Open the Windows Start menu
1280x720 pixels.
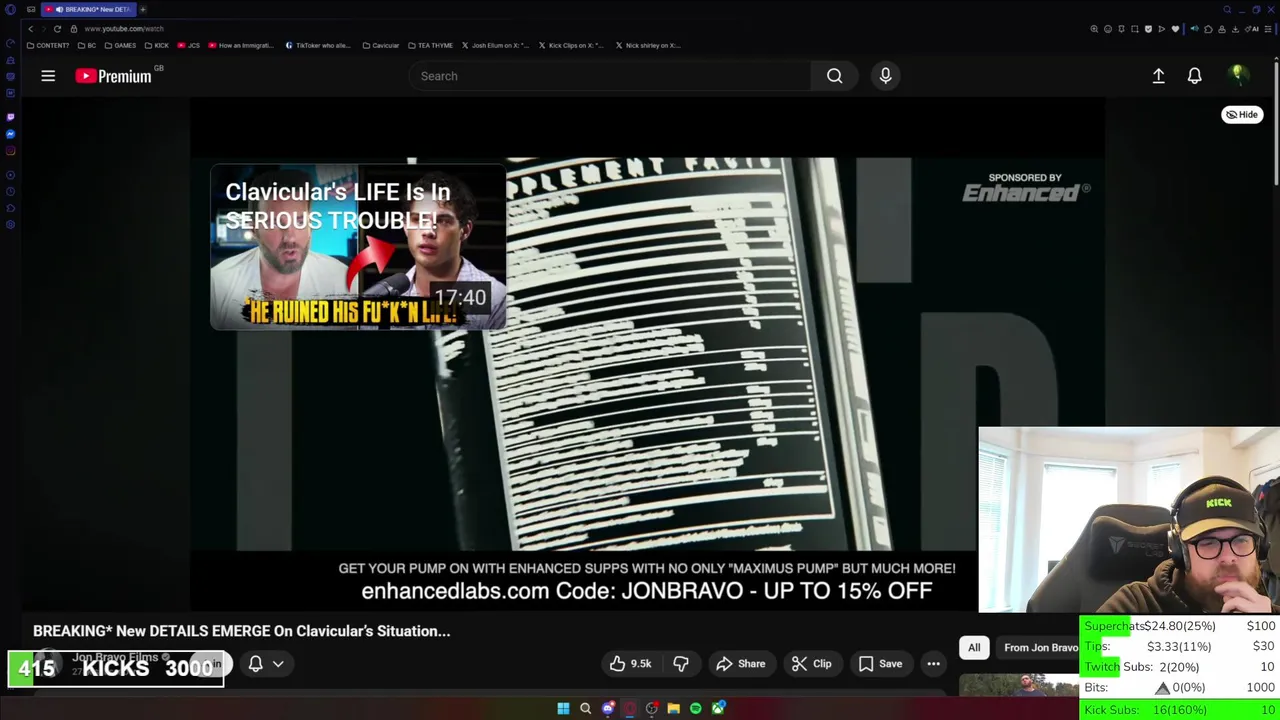pyautogui.click(x=563, y=708)
